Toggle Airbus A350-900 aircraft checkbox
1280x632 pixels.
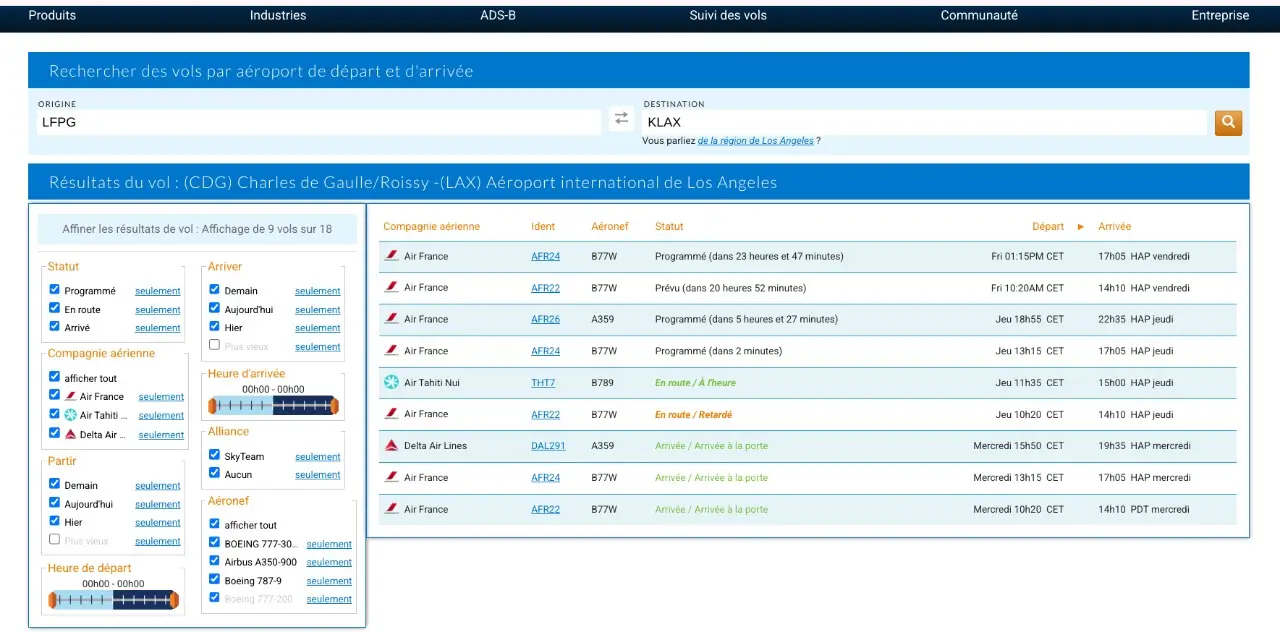click(214, 561)
